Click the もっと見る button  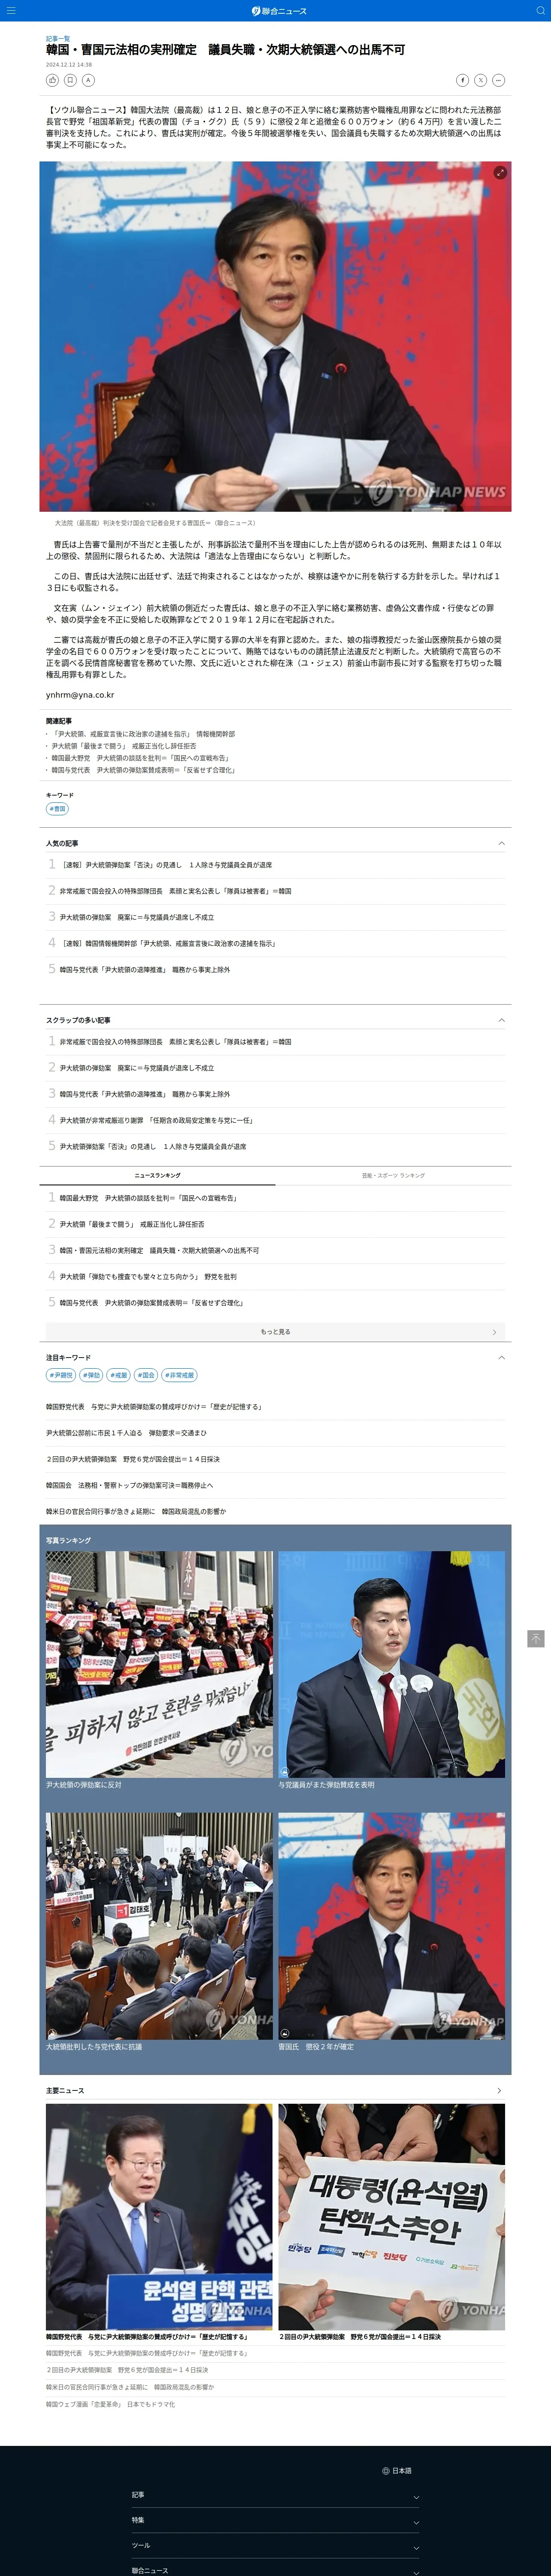click(275, 1332)
